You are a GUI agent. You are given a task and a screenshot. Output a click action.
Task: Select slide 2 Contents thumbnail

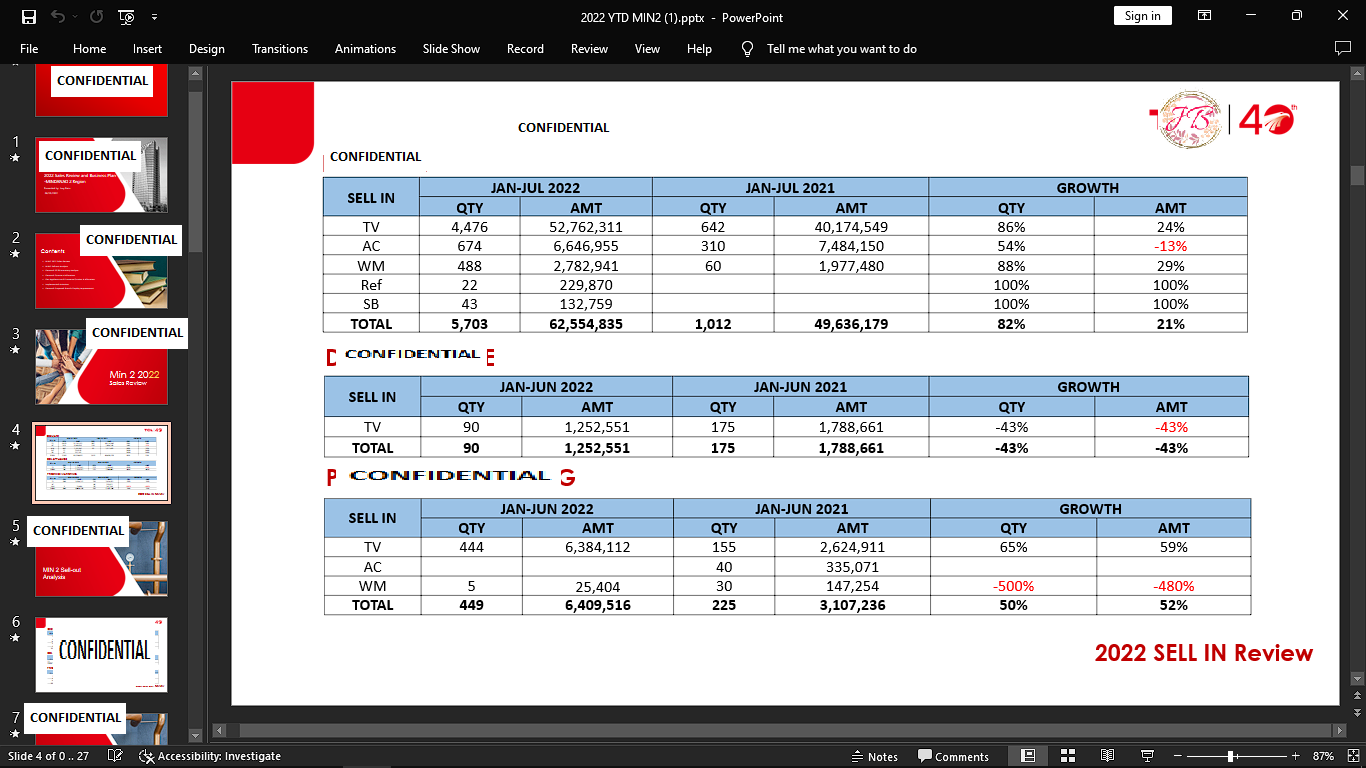point(102,270)
